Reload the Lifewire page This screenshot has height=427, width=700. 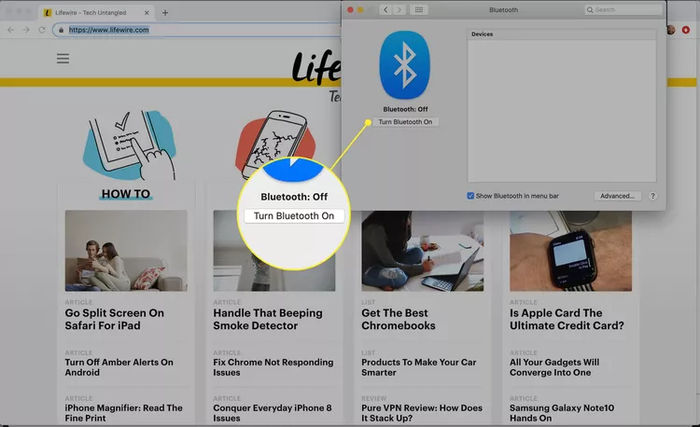[x=42, y=30]
